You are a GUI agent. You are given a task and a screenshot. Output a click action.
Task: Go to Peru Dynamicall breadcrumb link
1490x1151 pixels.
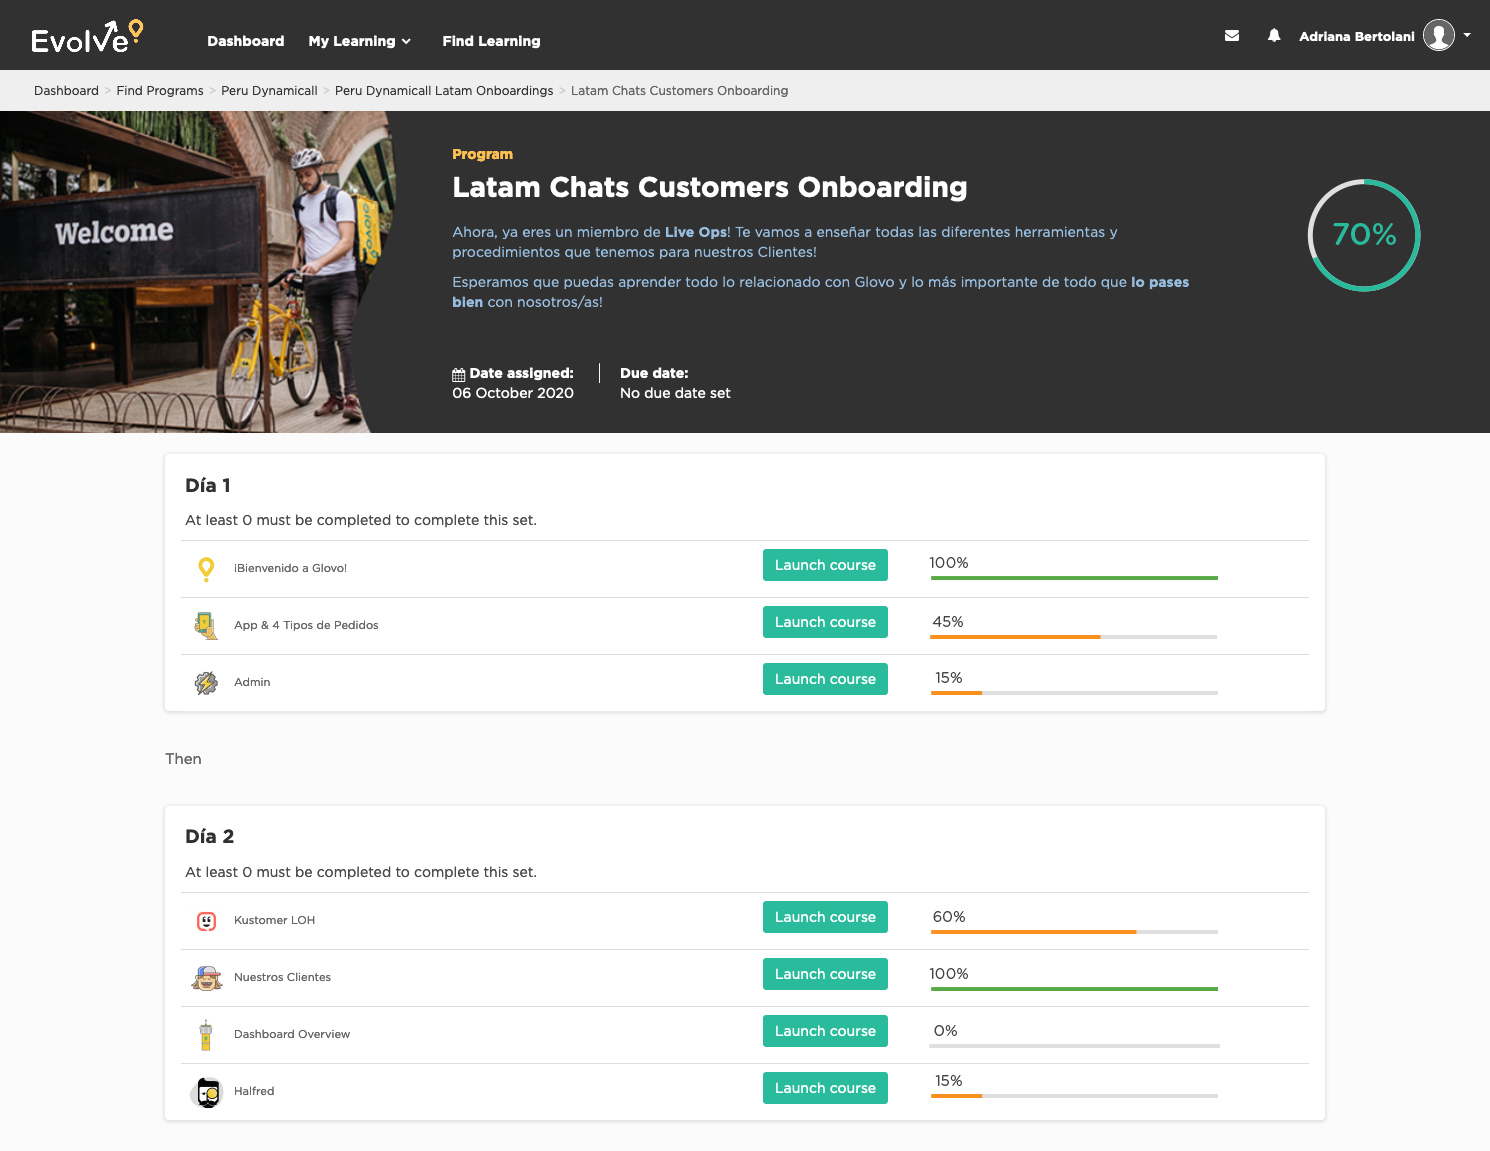pyautogui.click(x=269, y=91)
